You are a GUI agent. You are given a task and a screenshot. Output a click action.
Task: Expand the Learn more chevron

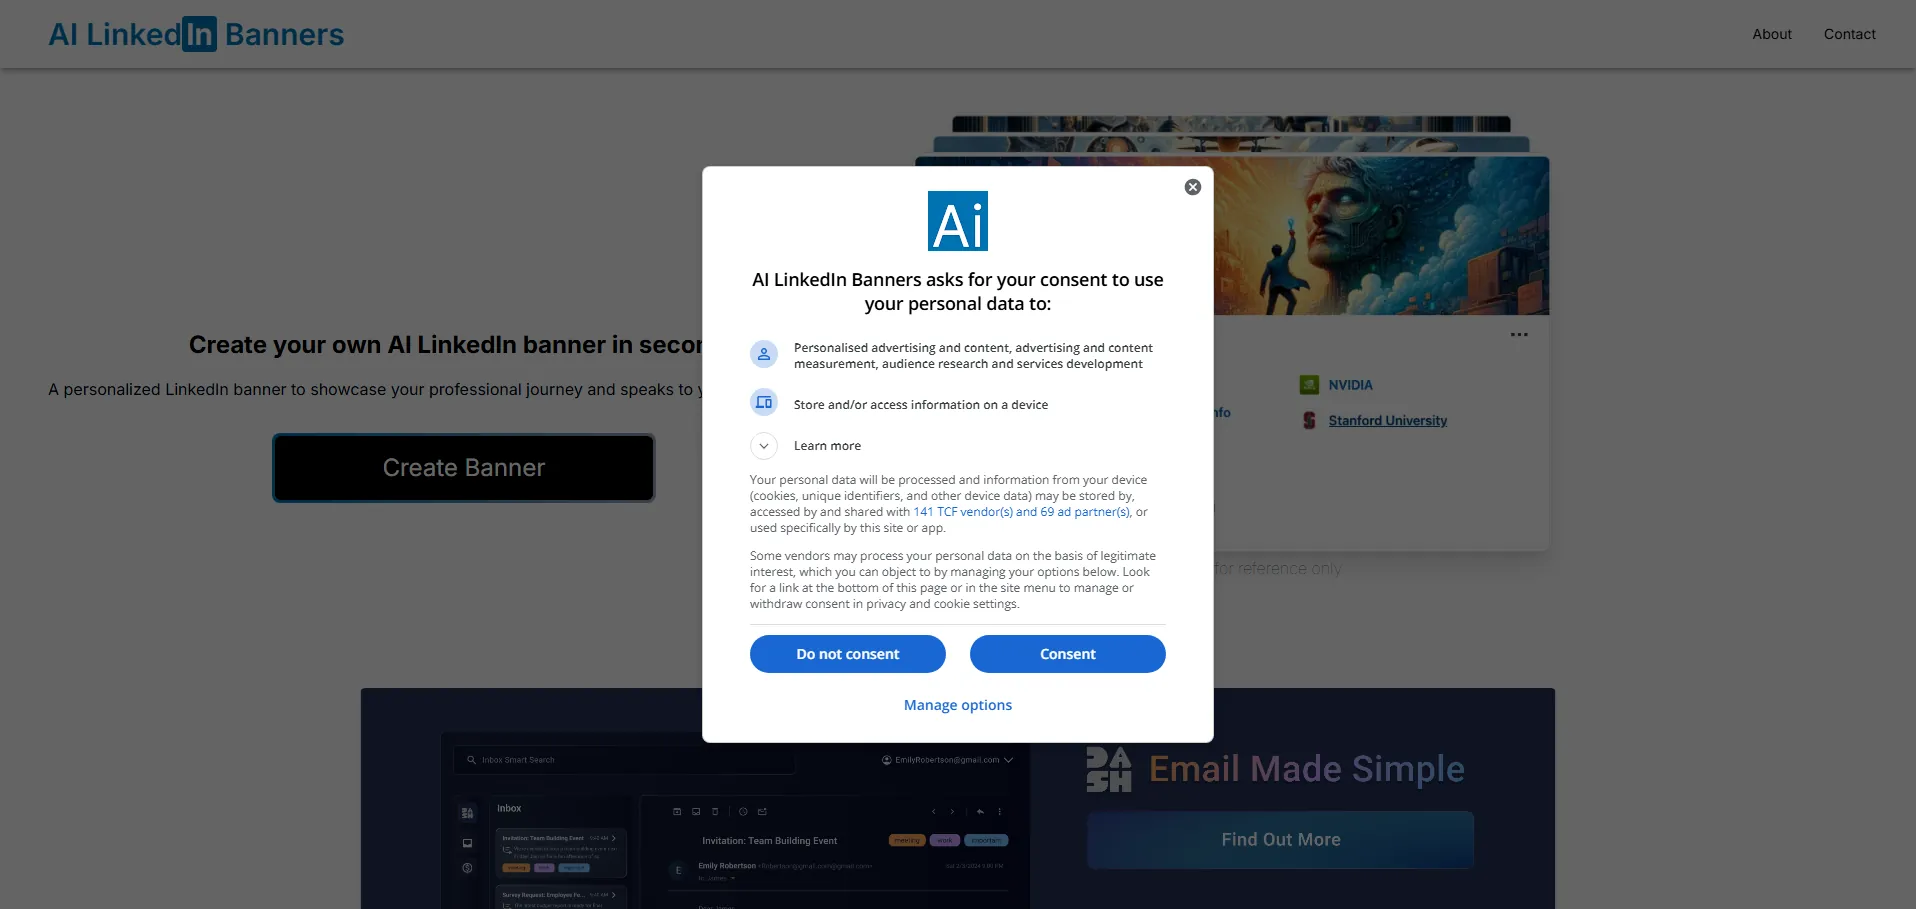pyautogui.click(x=764, y=446)
